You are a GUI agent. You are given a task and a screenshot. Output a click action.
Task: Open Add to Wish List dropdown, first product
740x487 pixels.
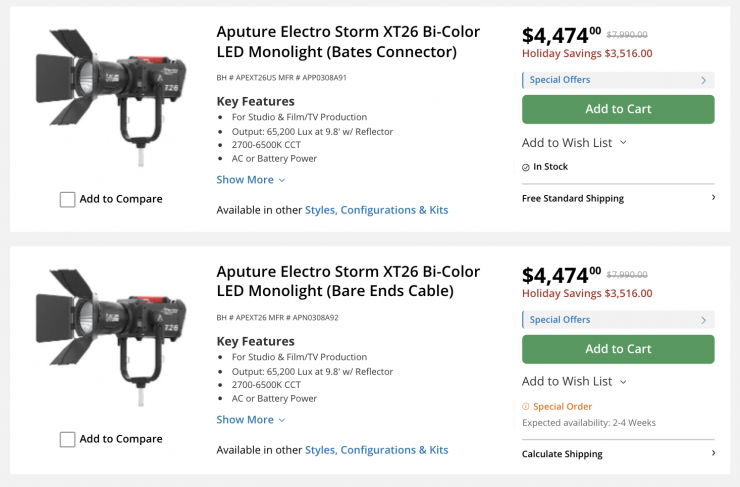(x=574, y=142)
